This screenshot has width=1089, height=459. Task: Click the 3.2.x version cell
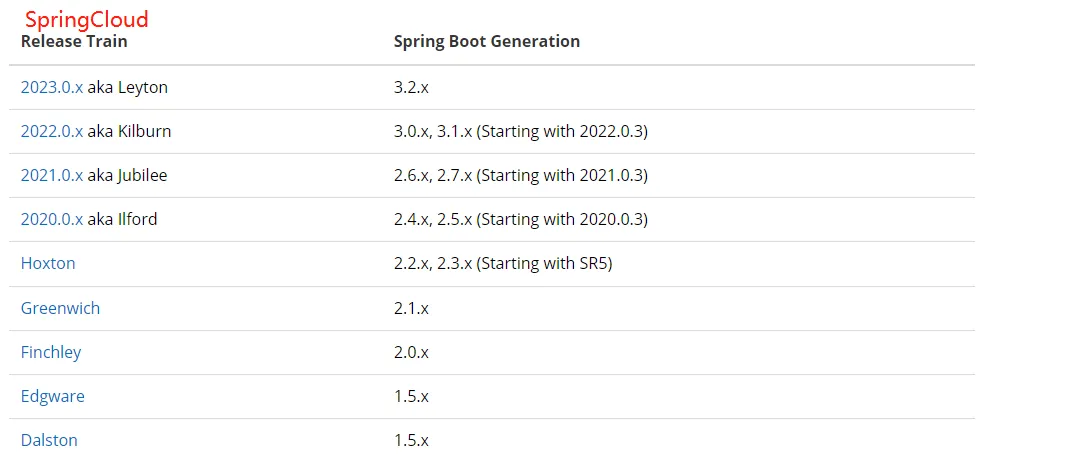coord(411,87)
